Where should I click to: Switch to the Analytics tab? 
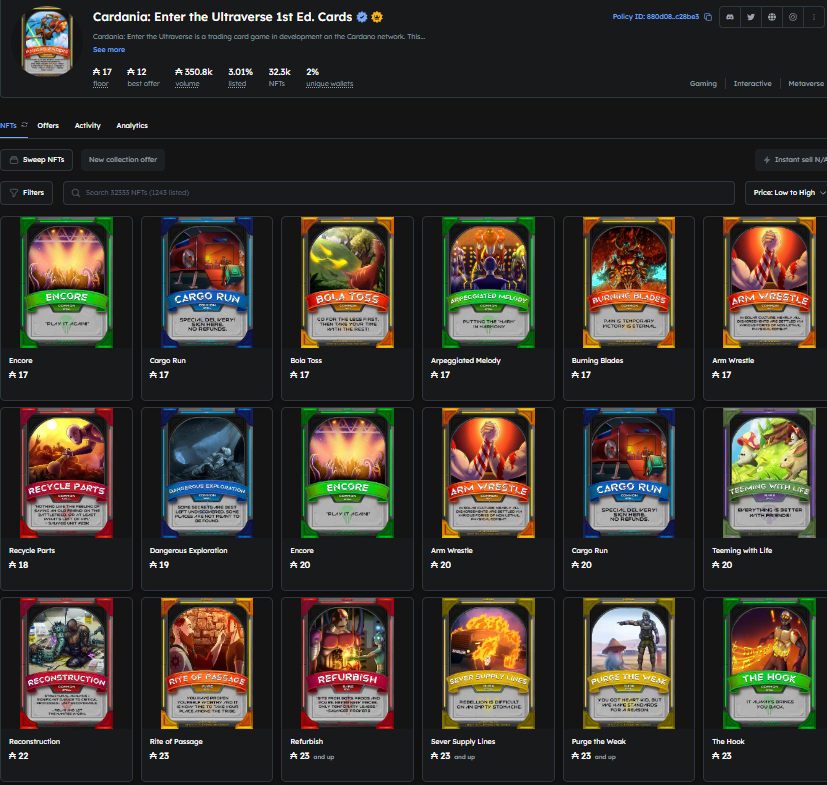(132, 126)
